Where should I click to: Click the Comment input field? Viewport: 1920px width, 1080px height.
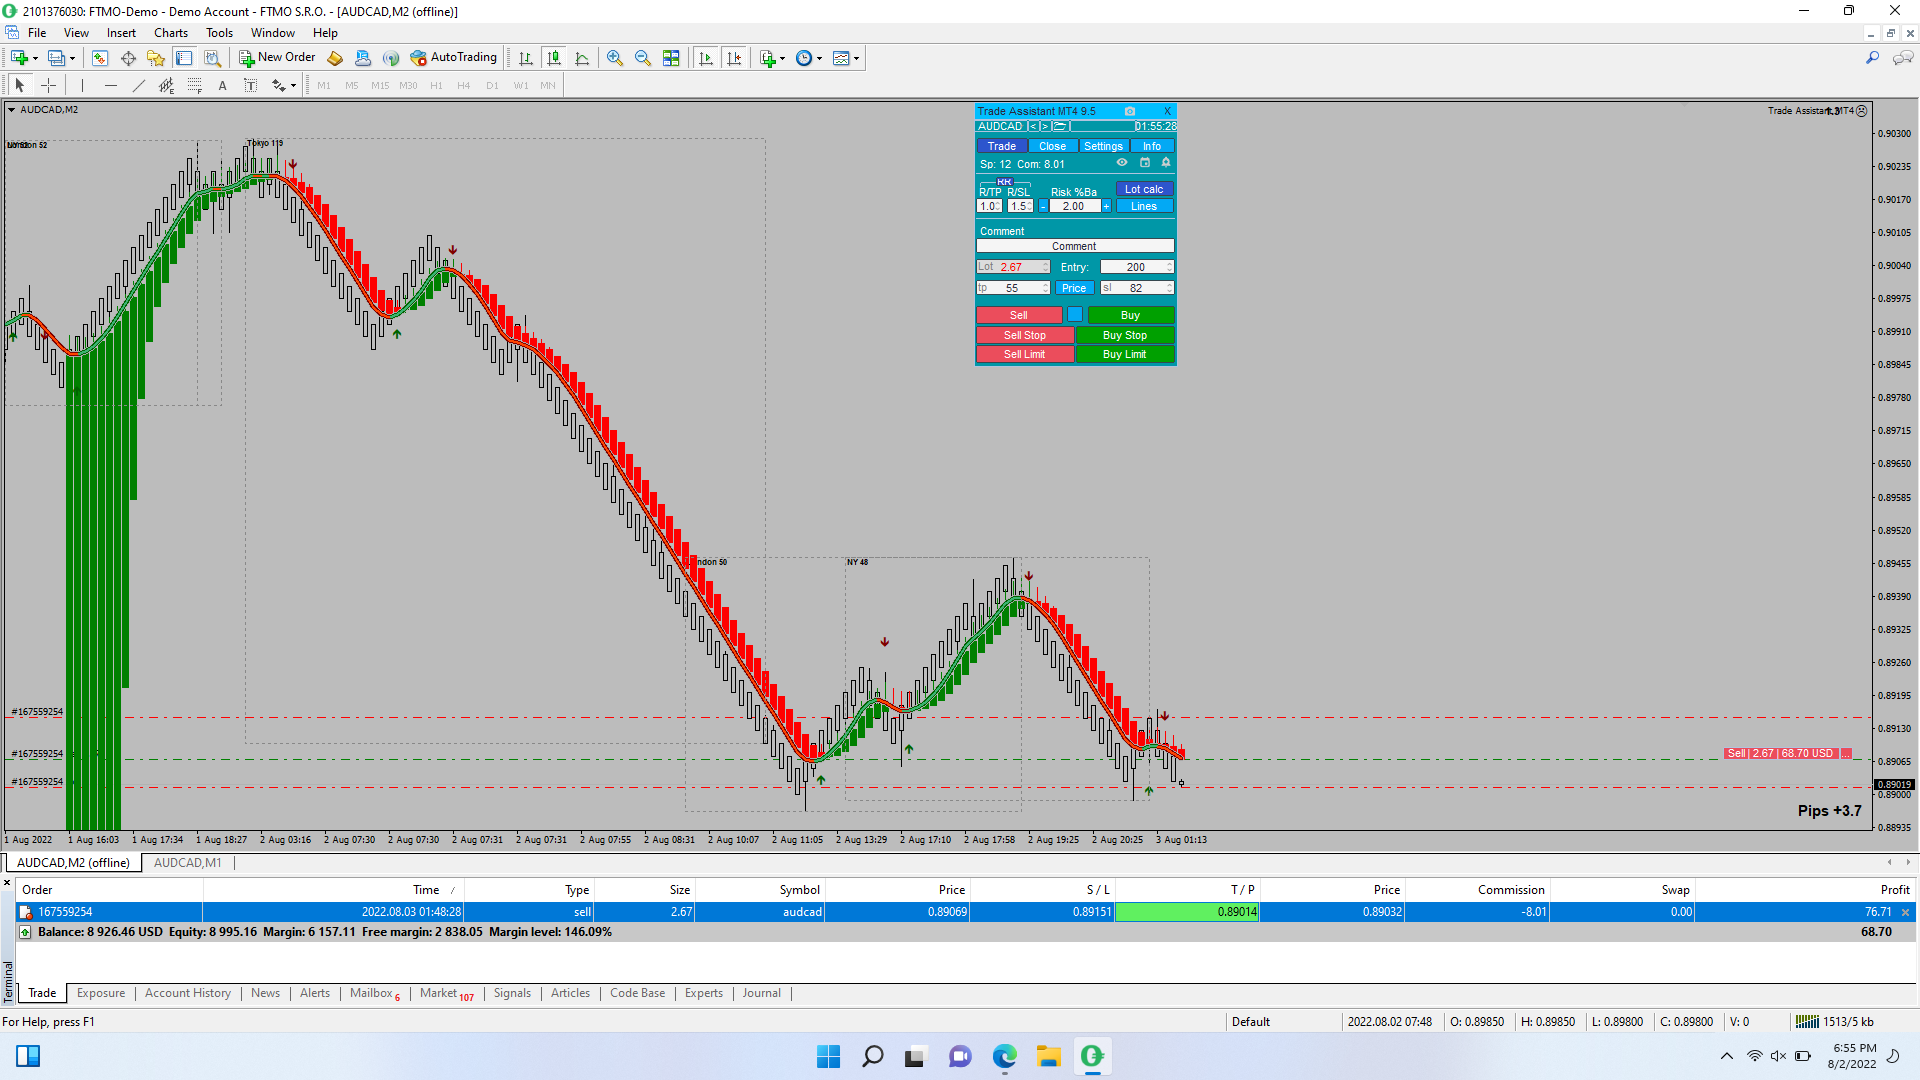[x=1075, y=246]
